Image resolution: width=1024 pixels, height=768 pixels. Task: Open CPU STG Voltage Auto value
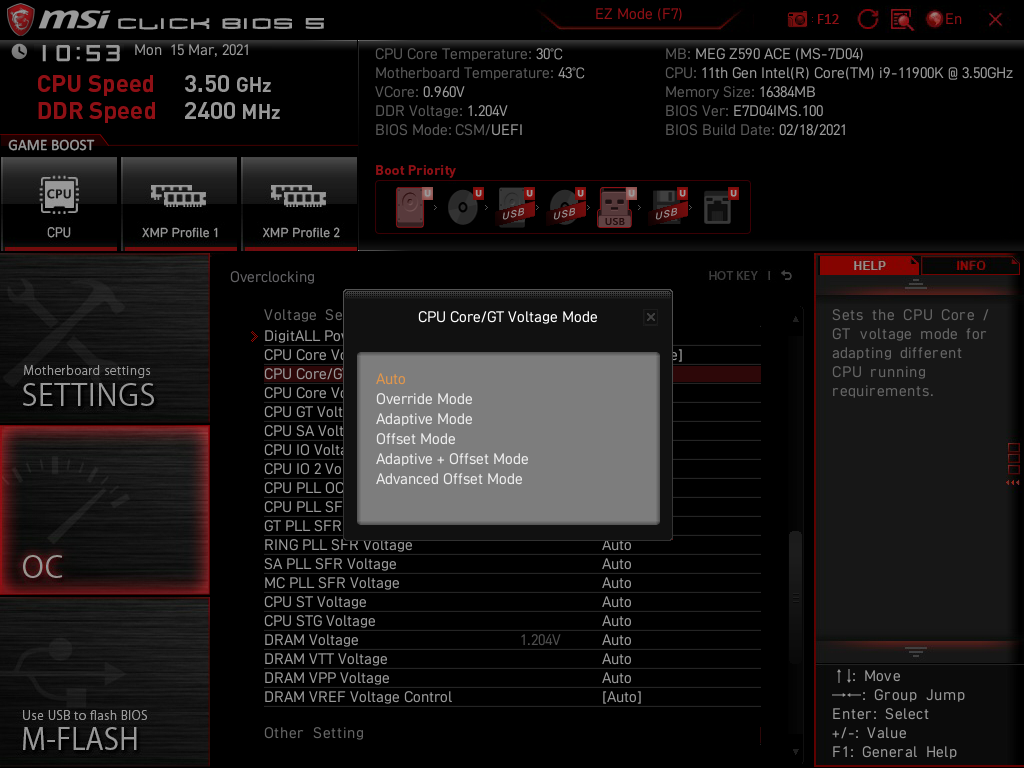[x=616, y=621]
